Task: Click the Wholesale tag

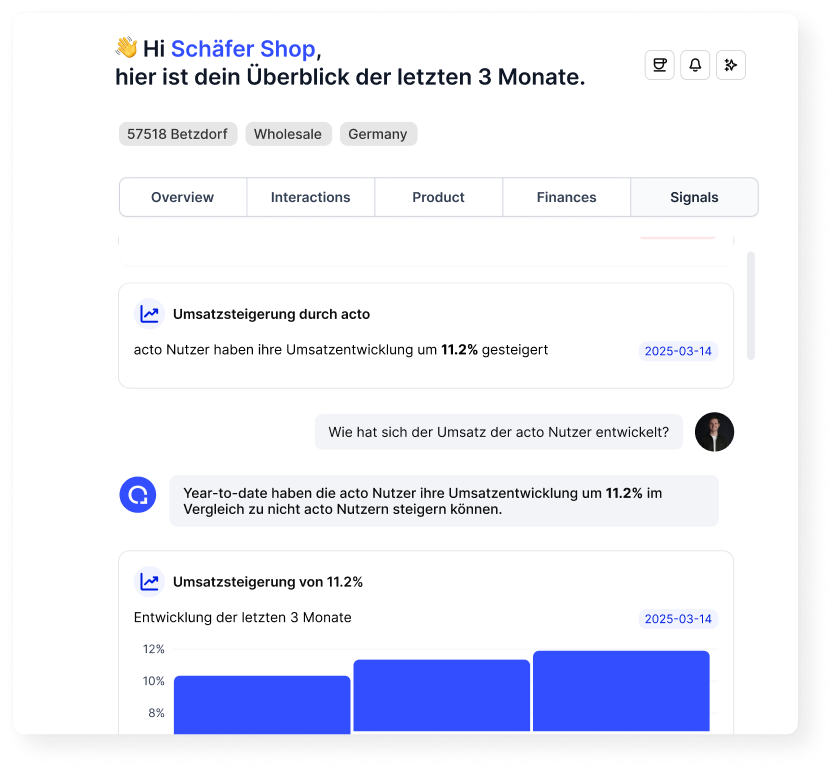Action: coord(288,134)
